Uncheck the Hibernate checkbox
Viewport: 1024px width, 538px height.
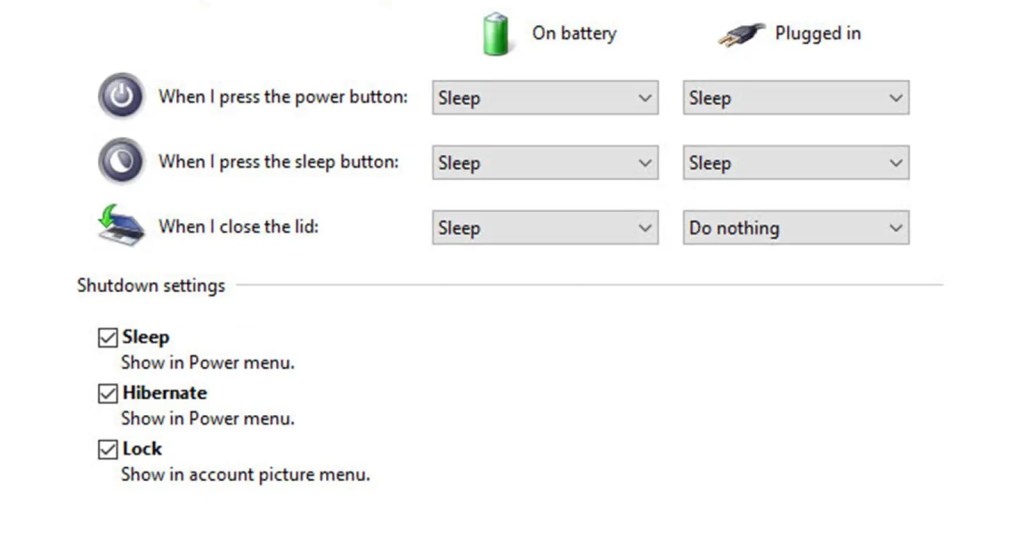[x=108, y=394]
